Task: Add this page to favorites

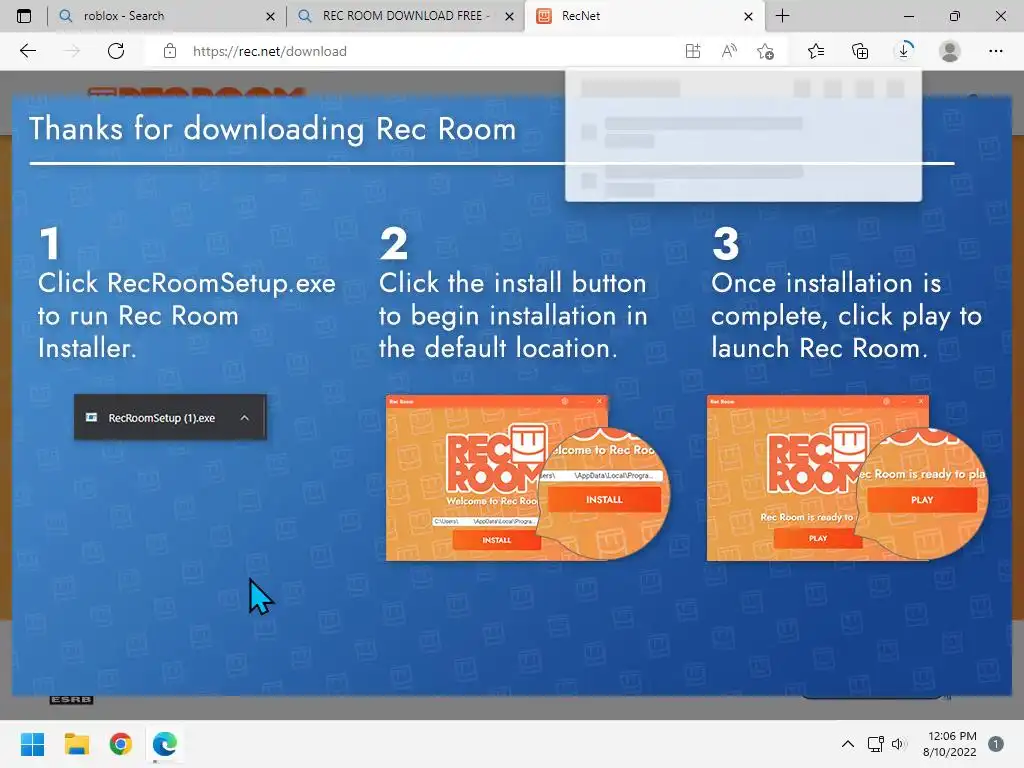Action: (765, 51)
